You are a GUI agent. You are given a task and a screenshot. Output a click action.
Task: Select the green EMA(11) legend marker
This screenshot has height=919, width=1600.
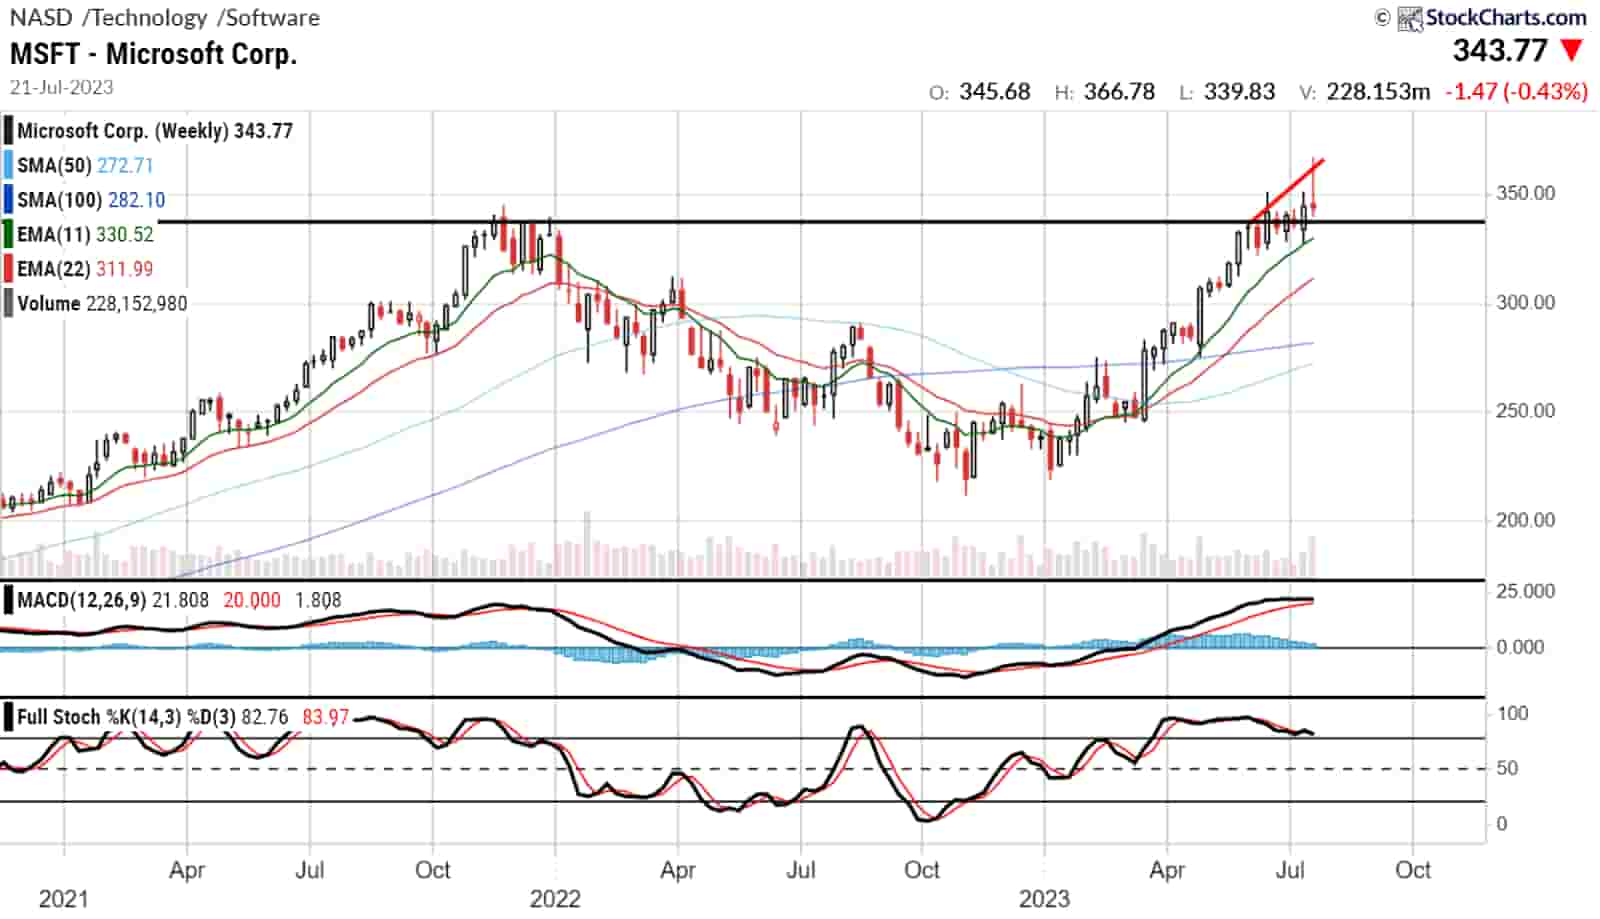[x=8, y=234]
